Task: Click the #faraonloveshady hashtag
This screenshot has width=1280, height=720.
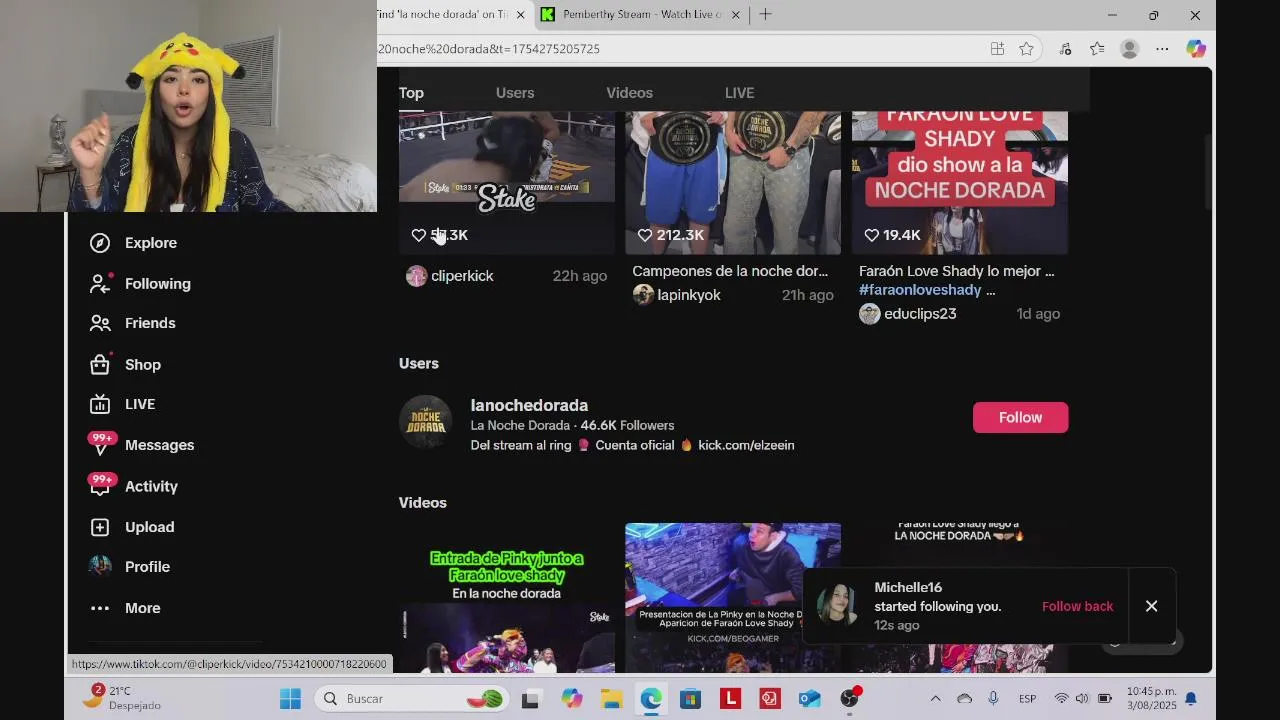Action: [x=920, y=290]
